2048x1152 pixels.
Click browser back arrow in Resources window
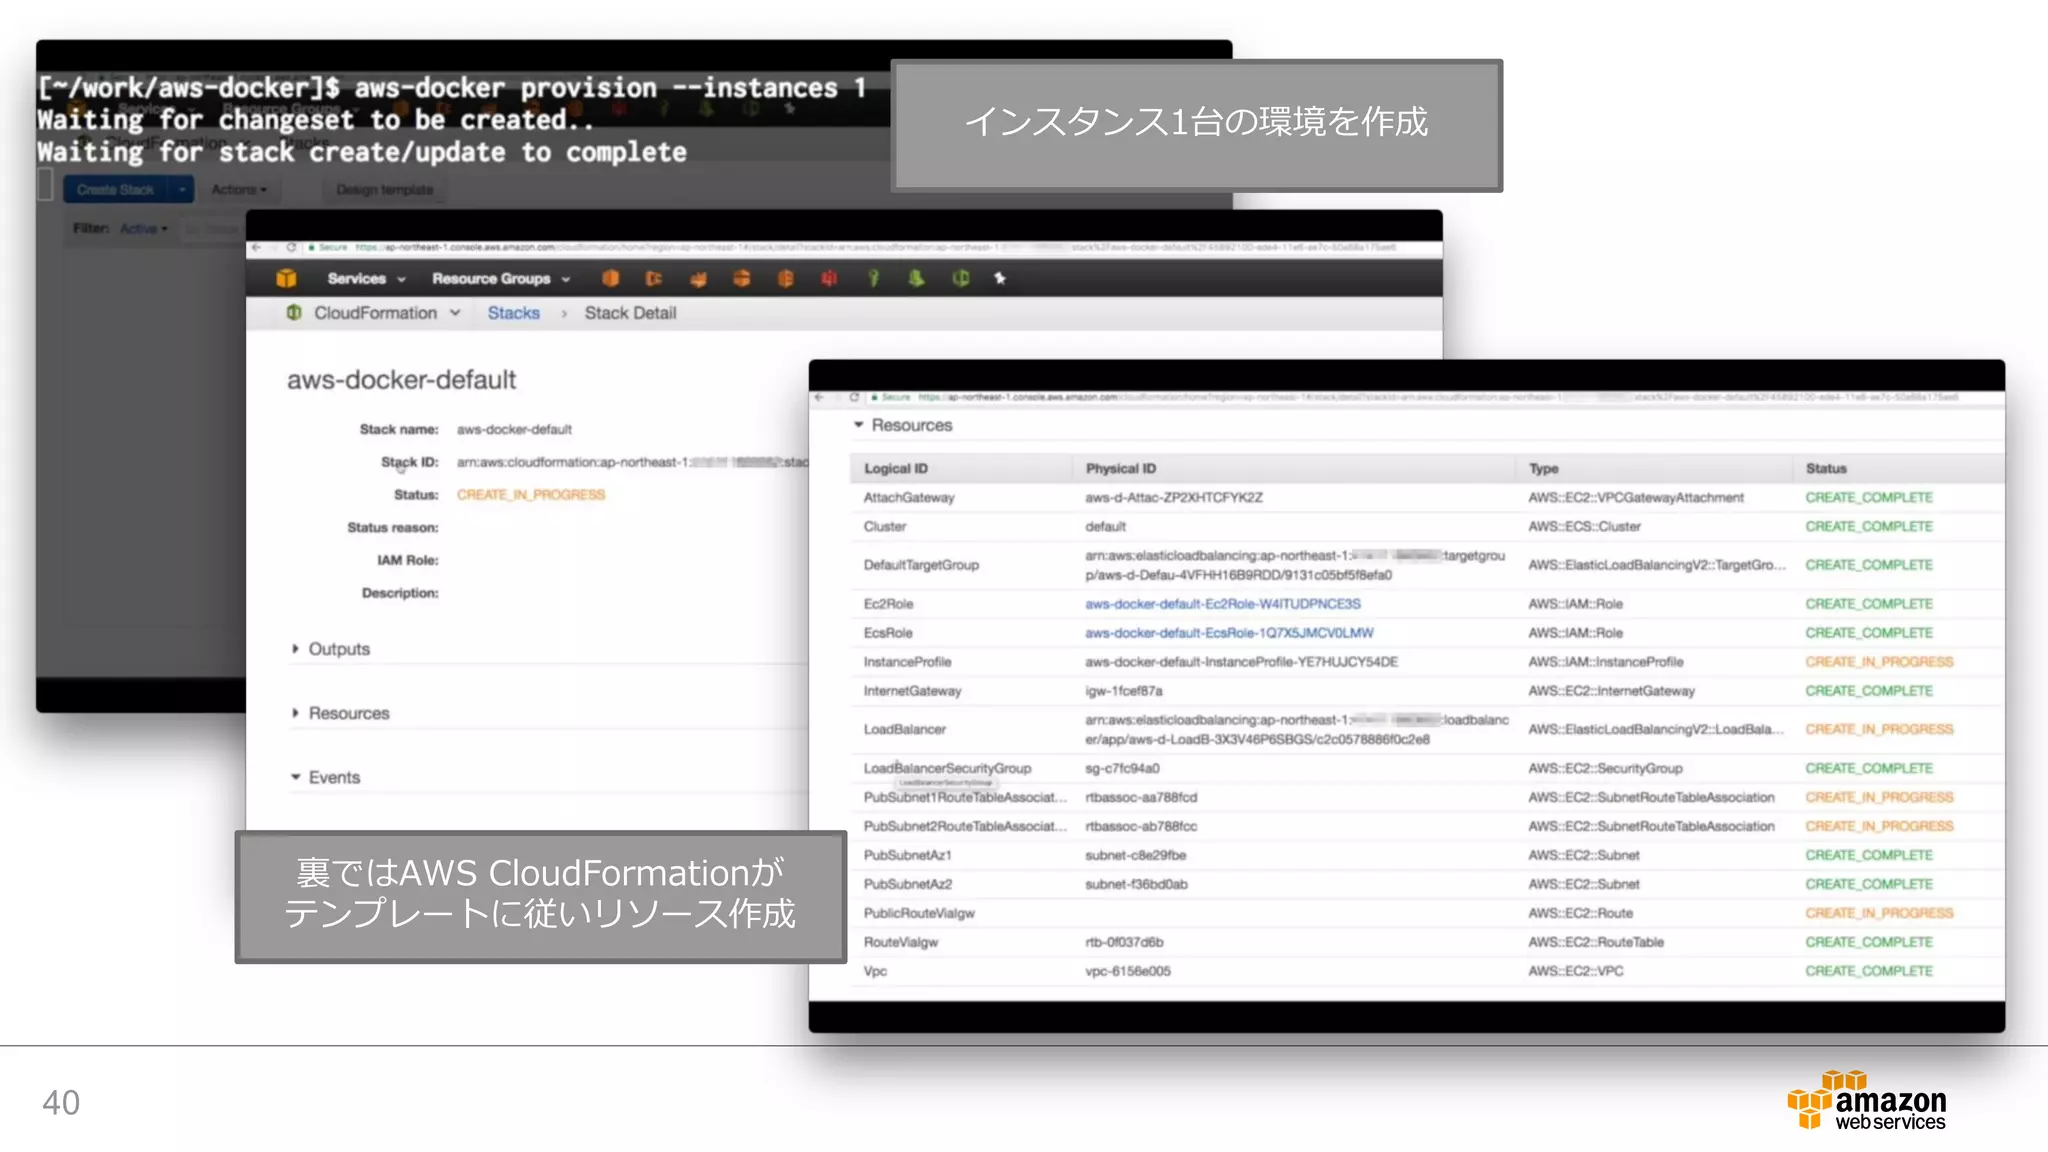pos(820,397)
